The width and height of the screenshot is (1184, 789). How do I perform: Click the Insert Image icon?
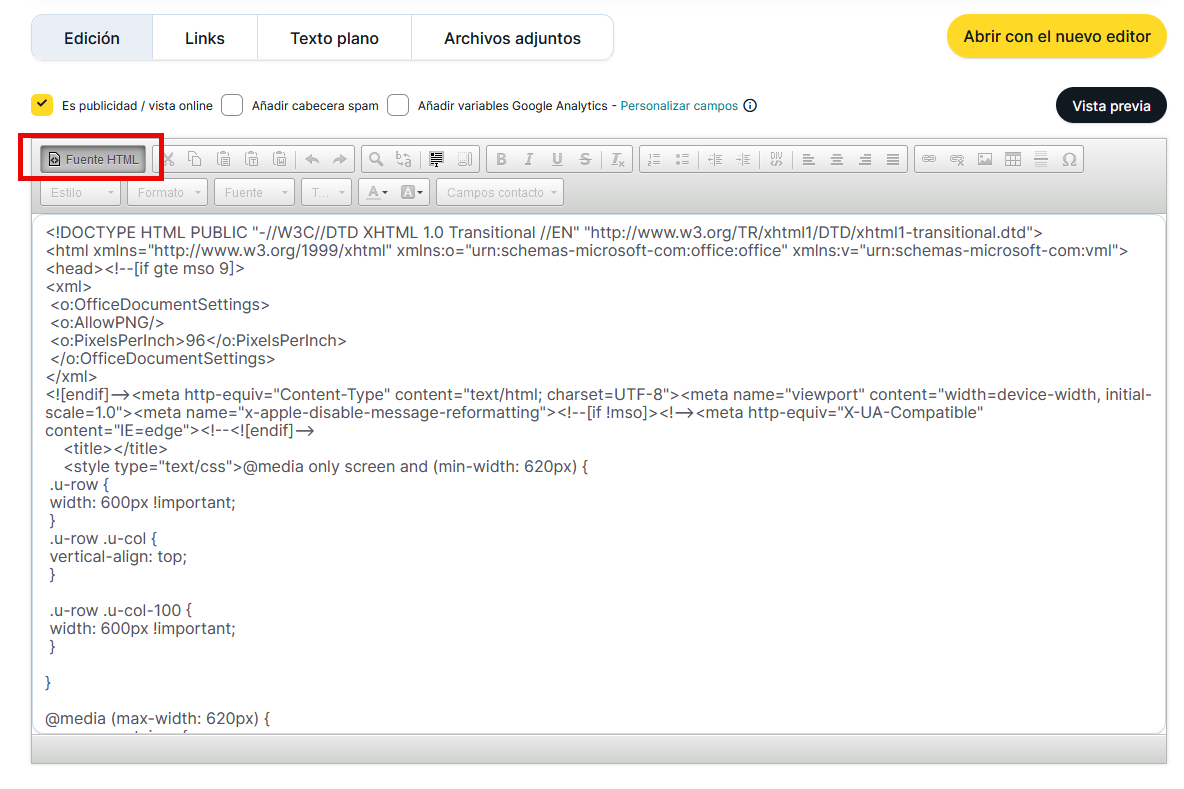pyautogui.click(x=985, y=159)
